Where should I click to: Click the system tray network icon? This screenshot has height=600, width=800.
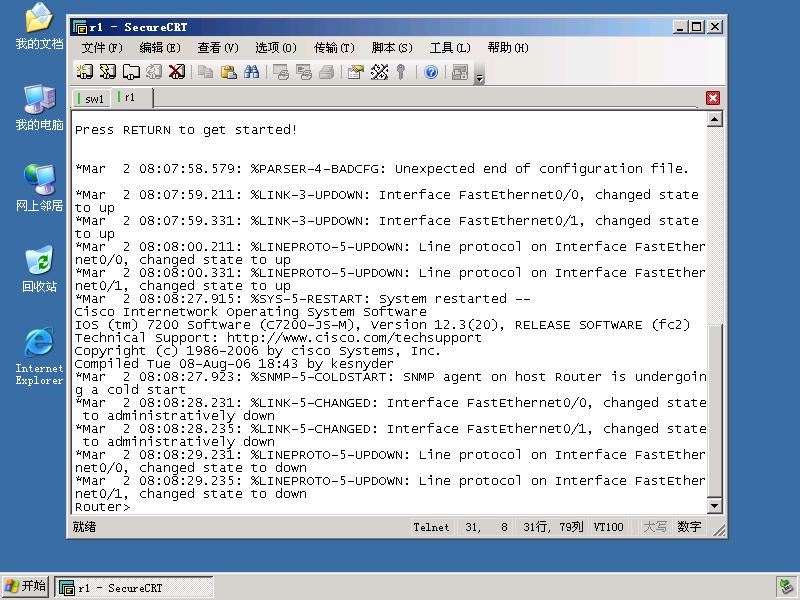[785, 588]
